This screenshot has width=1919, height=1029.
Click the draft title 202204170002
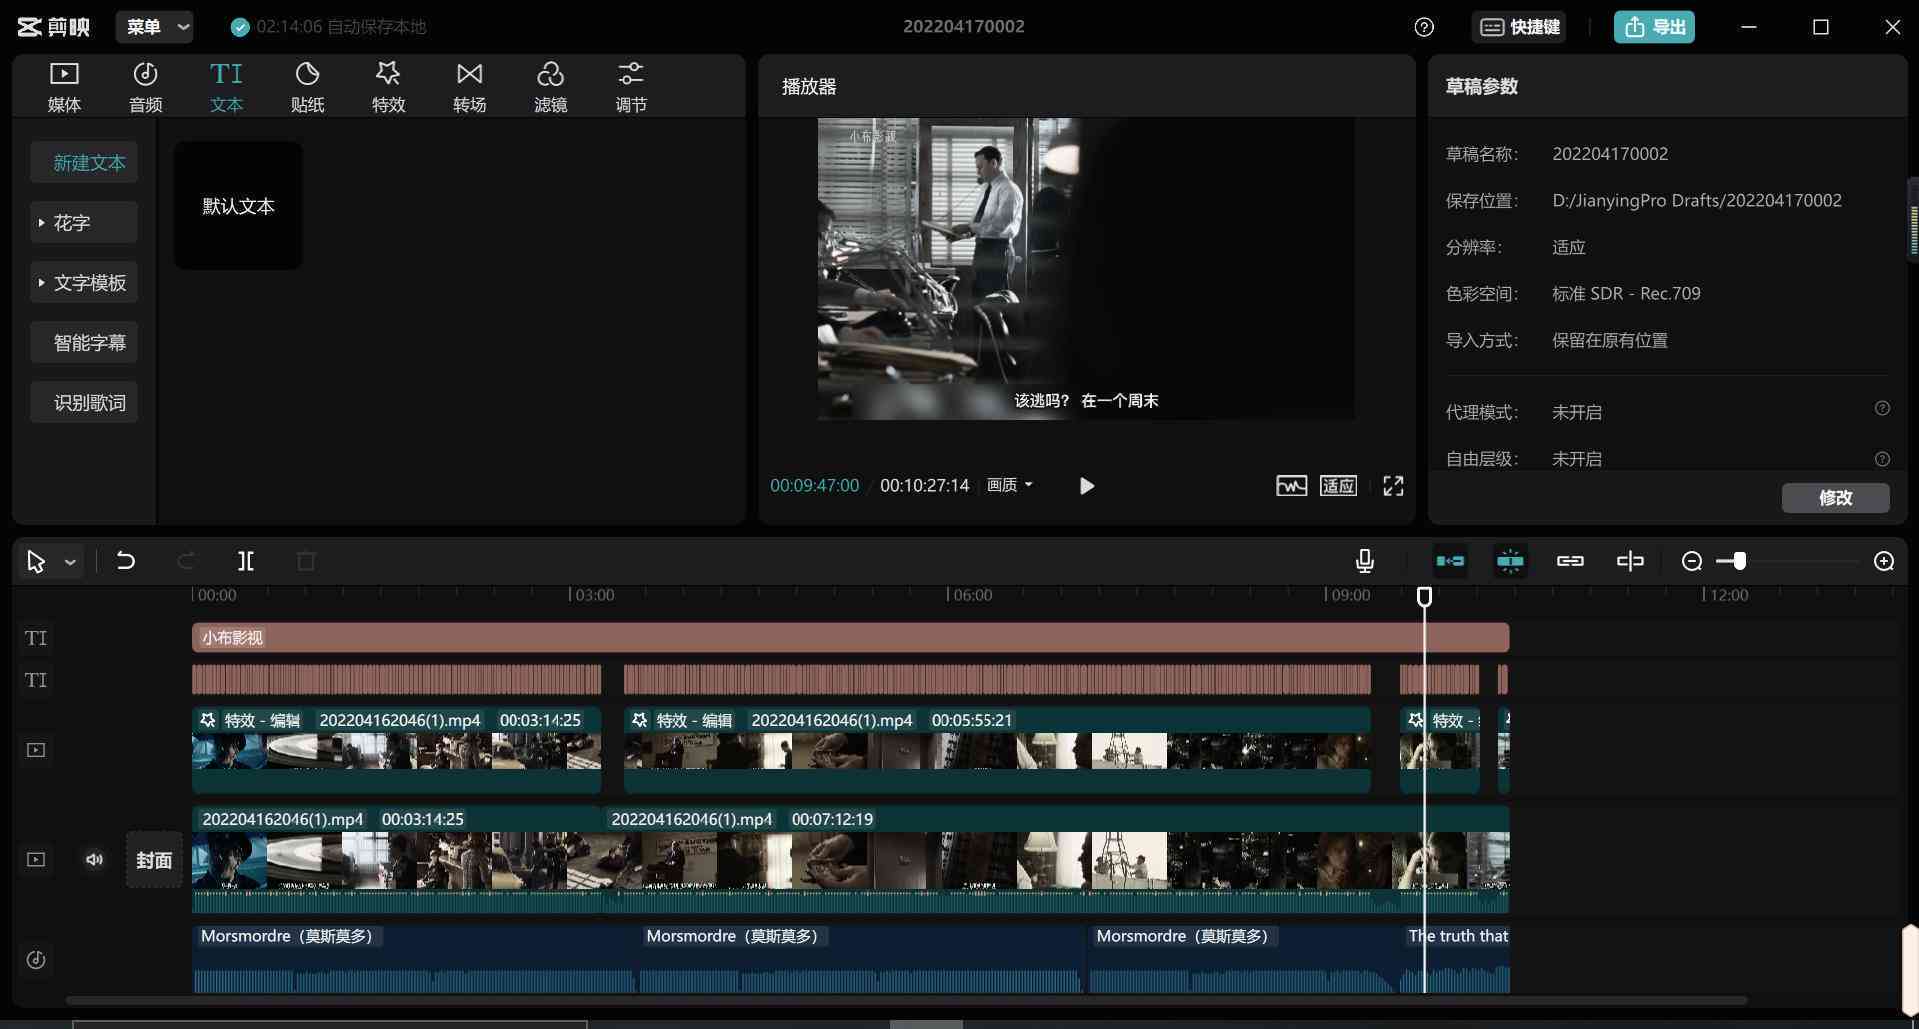pyautogui.click(x=963, y=27)
